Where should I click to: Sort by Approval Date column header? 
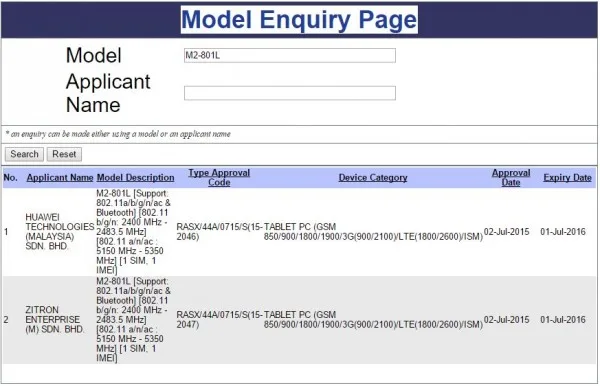[x=511, y=178]
